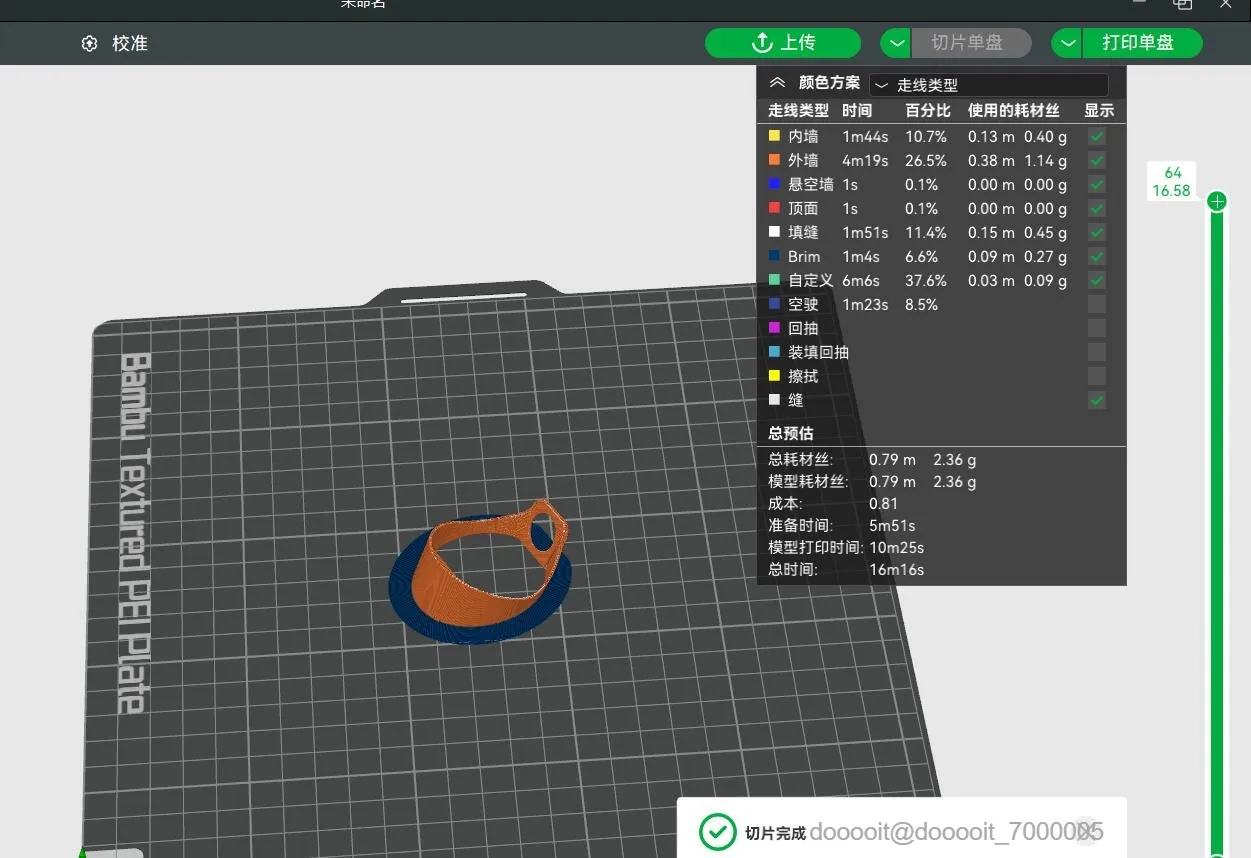Click the layer value label 64 / 16.58
This screenshot has height=858, width=1251.
pos(1172,182)
